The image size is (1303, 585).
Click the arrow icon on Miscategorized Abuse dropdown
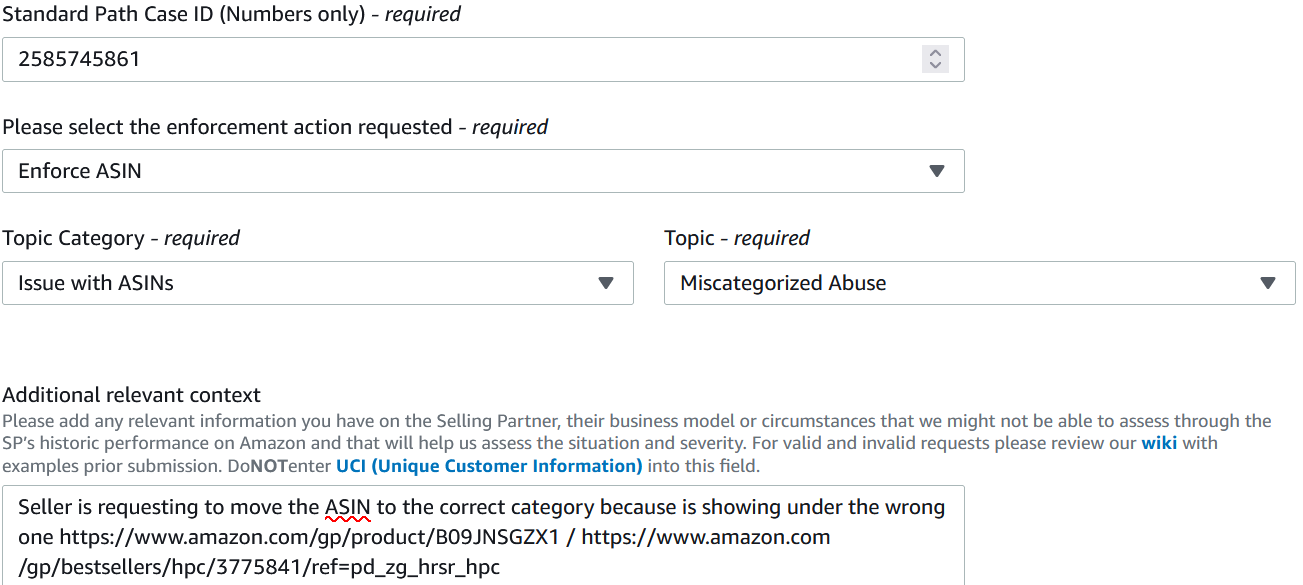(x=1268, y=283)
